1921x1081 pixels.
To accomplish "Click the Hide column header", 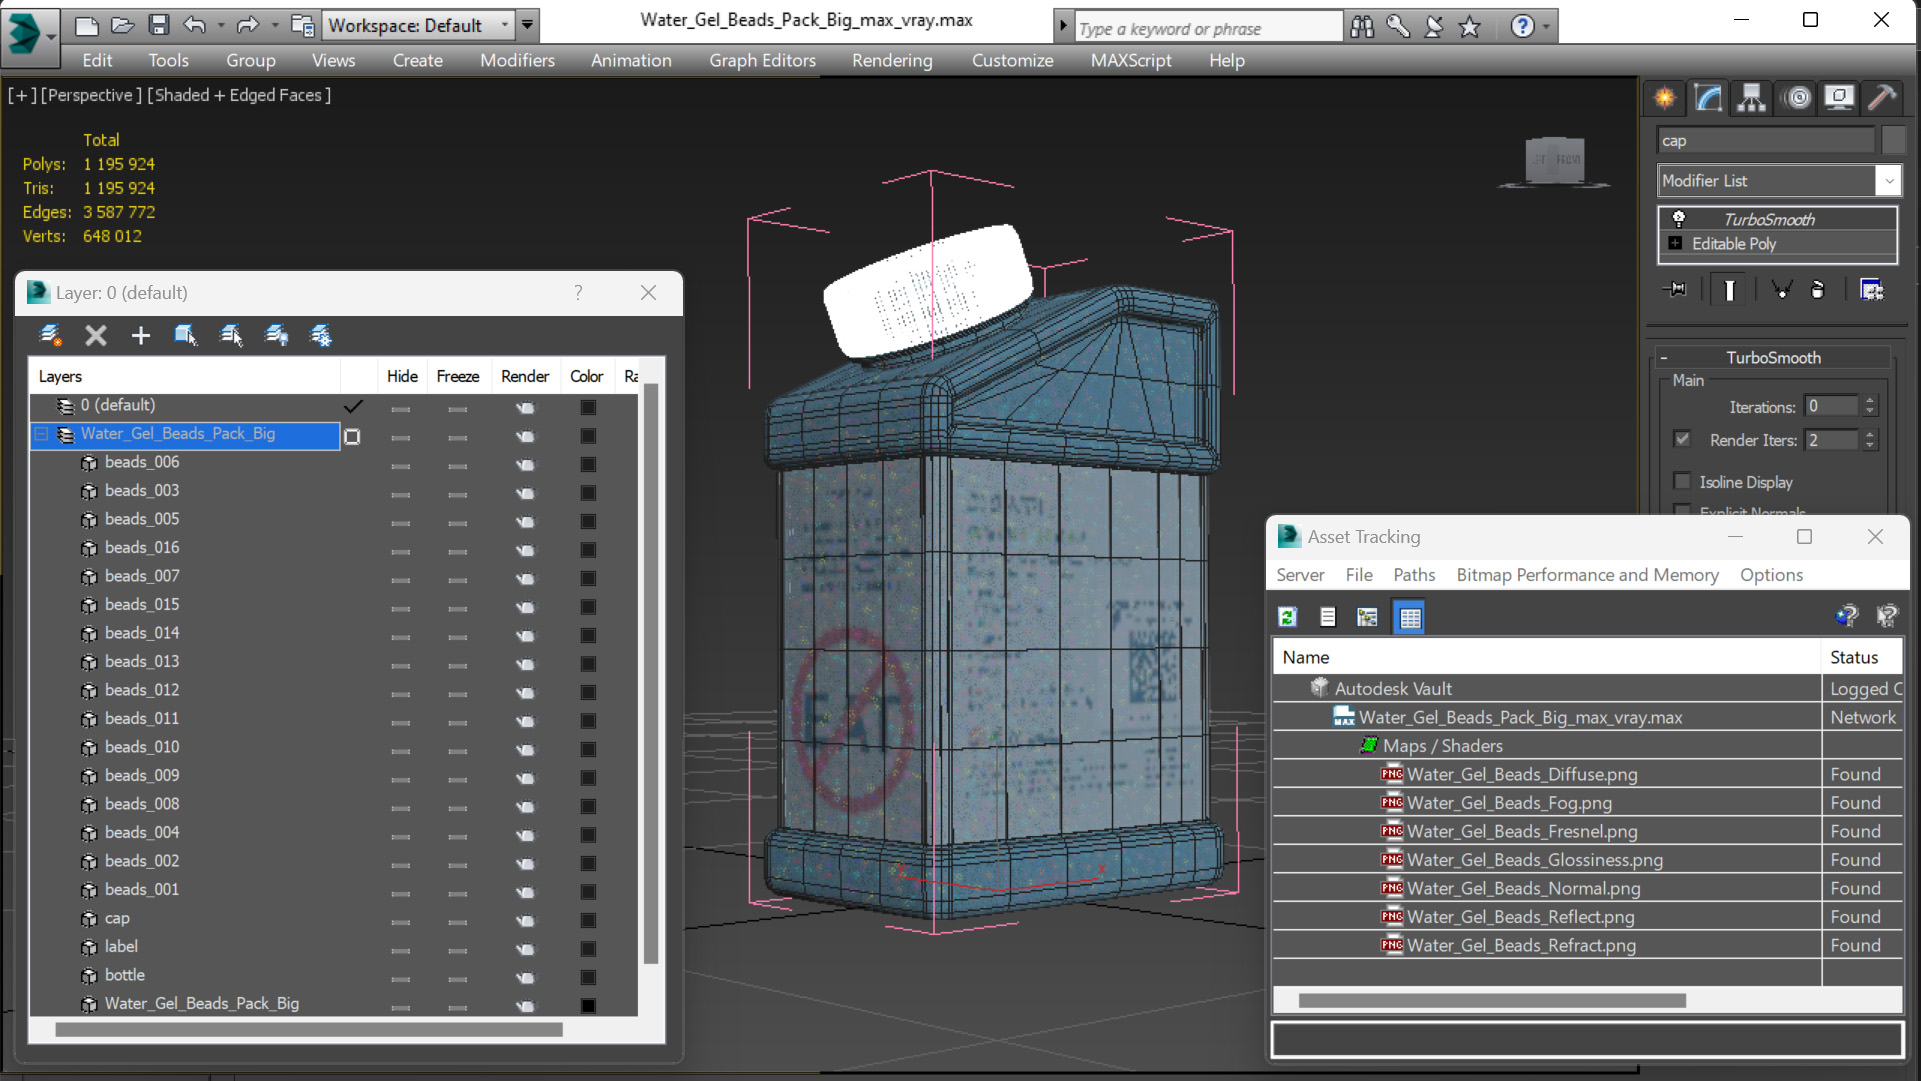I will 402,376.
